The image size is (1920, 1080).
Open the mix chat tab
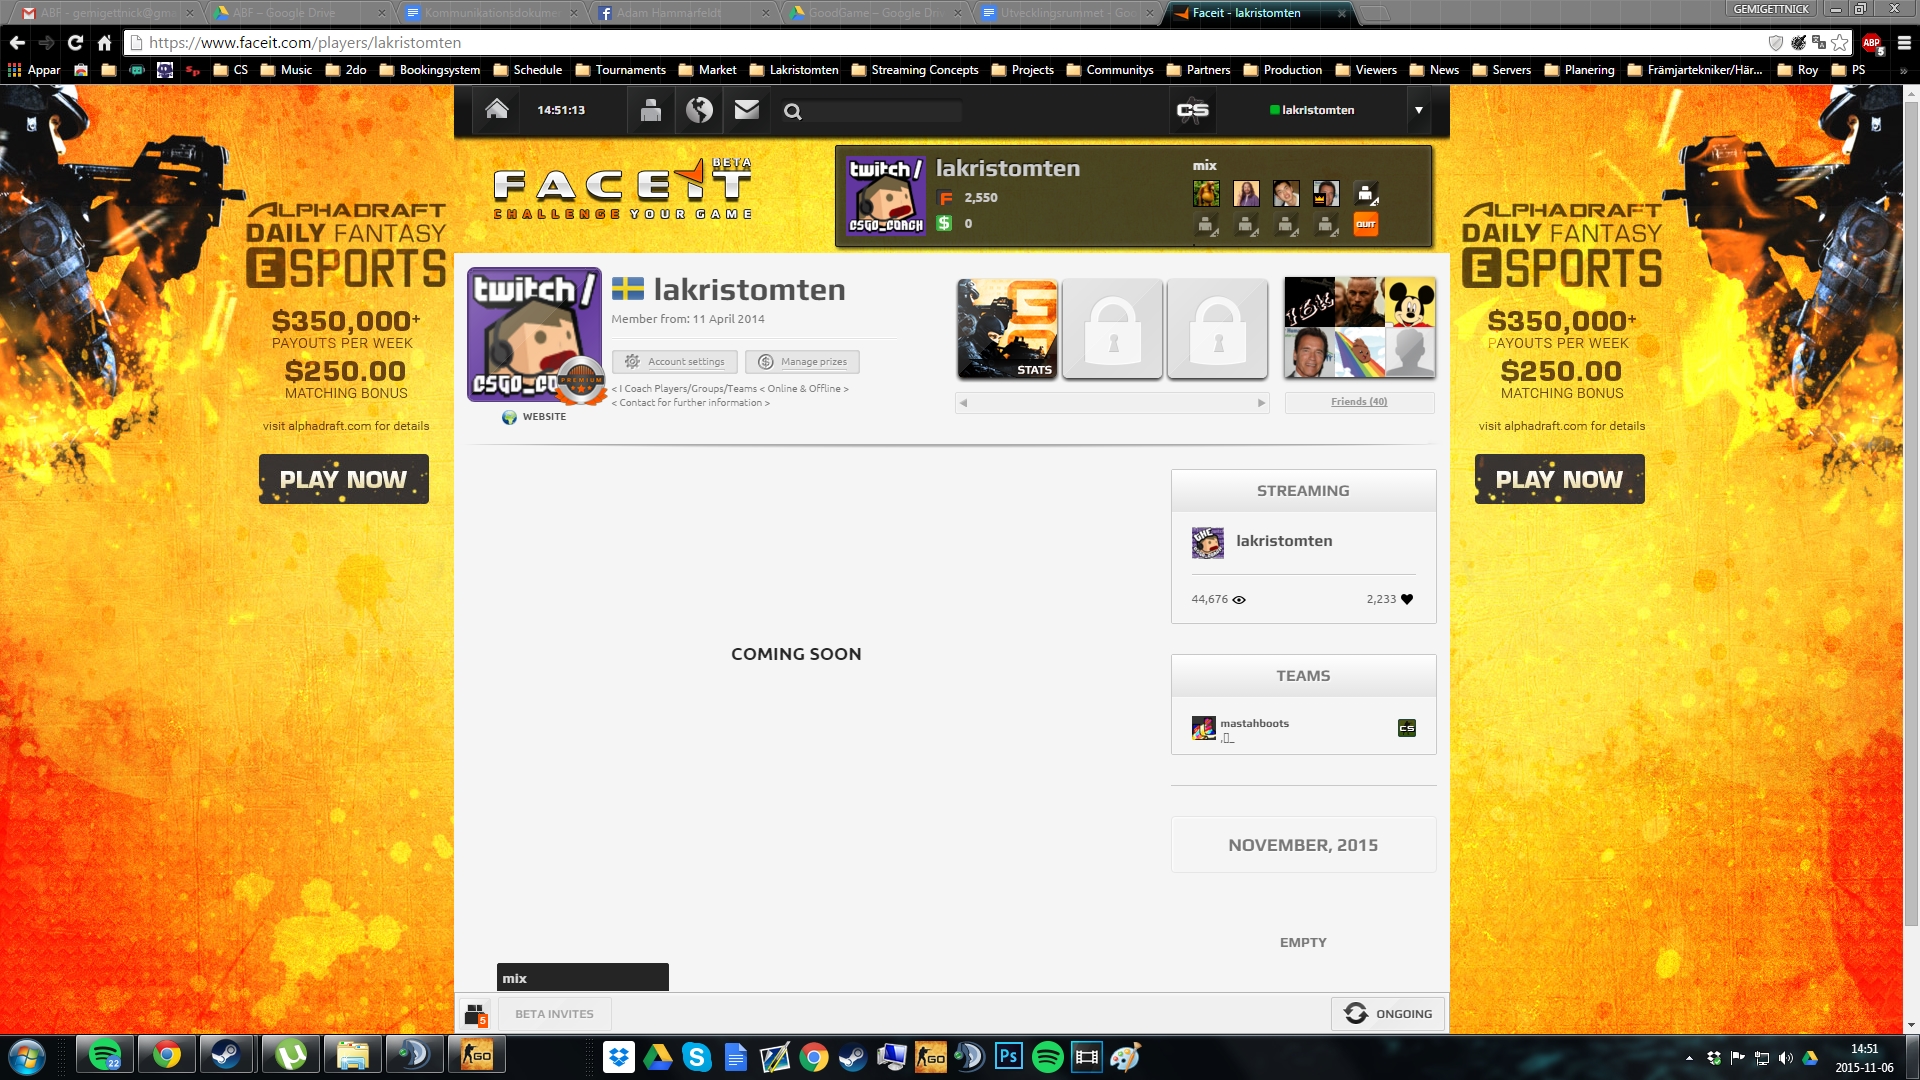click(582, 978)
